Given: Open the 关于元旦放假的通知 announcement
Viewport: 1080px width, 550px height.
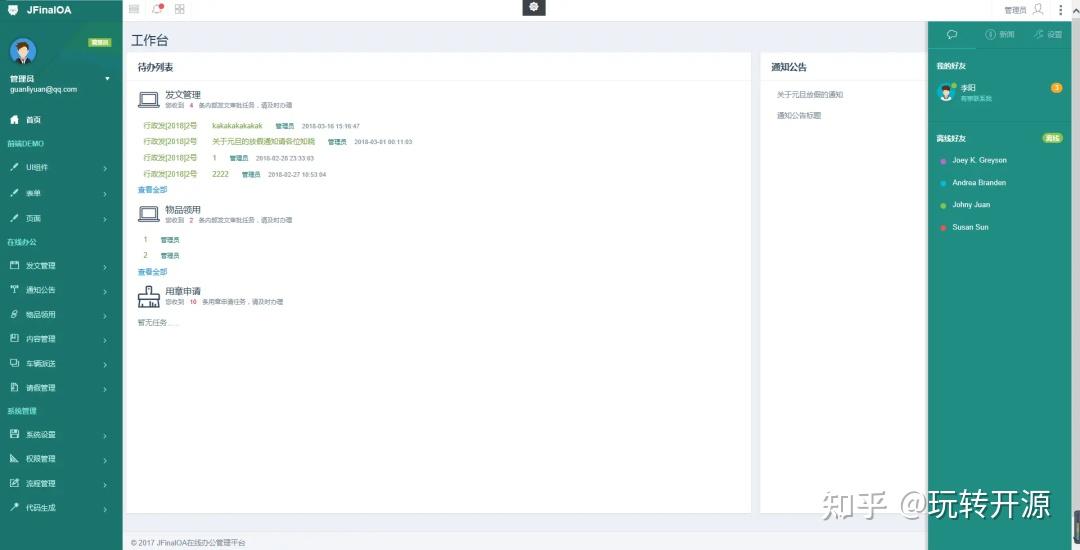Looking at the screenshot, I should pos(810,95).
